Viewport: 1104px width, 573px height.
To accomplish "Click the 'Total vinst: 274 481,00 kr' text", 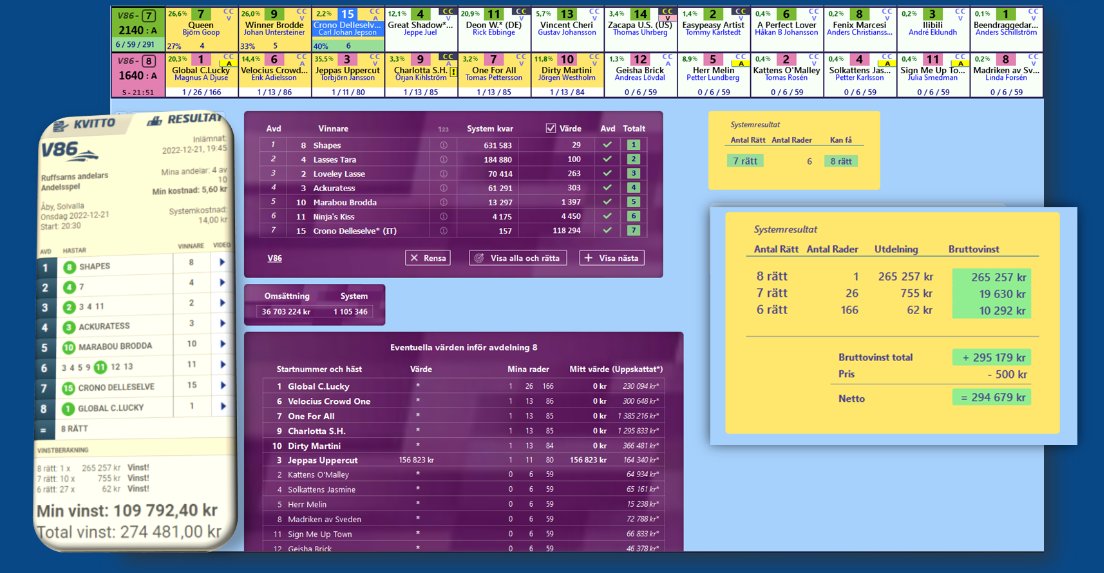I will coord(129,532).
